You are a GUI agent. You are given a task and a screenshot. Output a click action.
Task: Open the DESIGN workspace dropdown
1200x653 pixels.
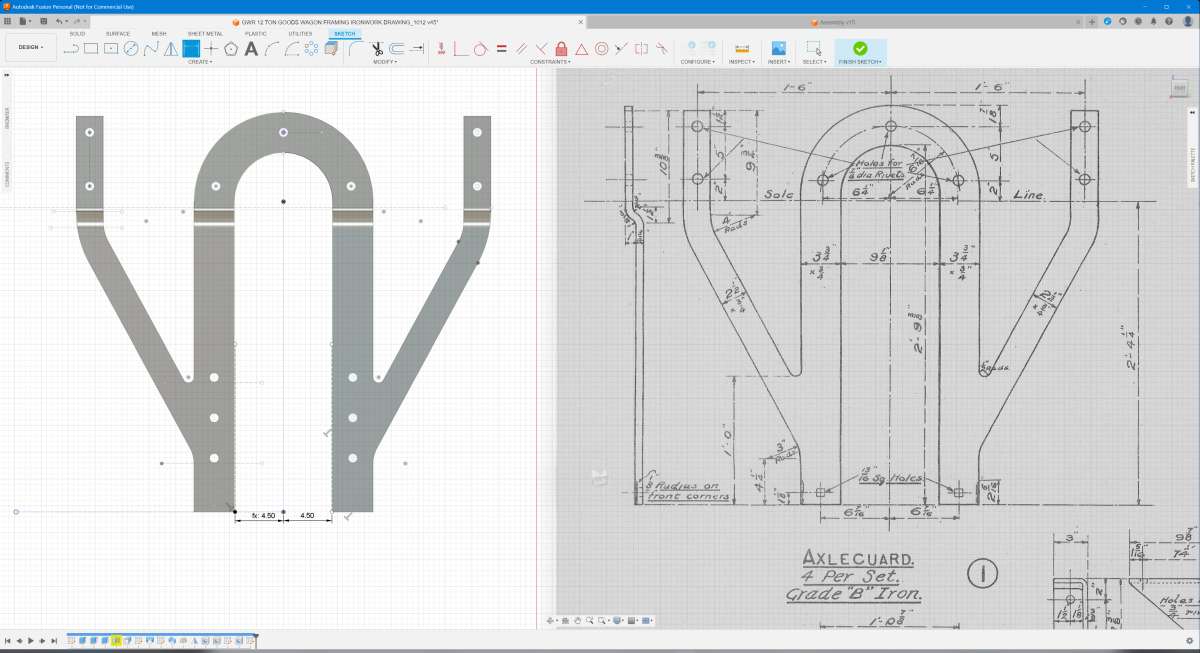[x=30, y=47]
